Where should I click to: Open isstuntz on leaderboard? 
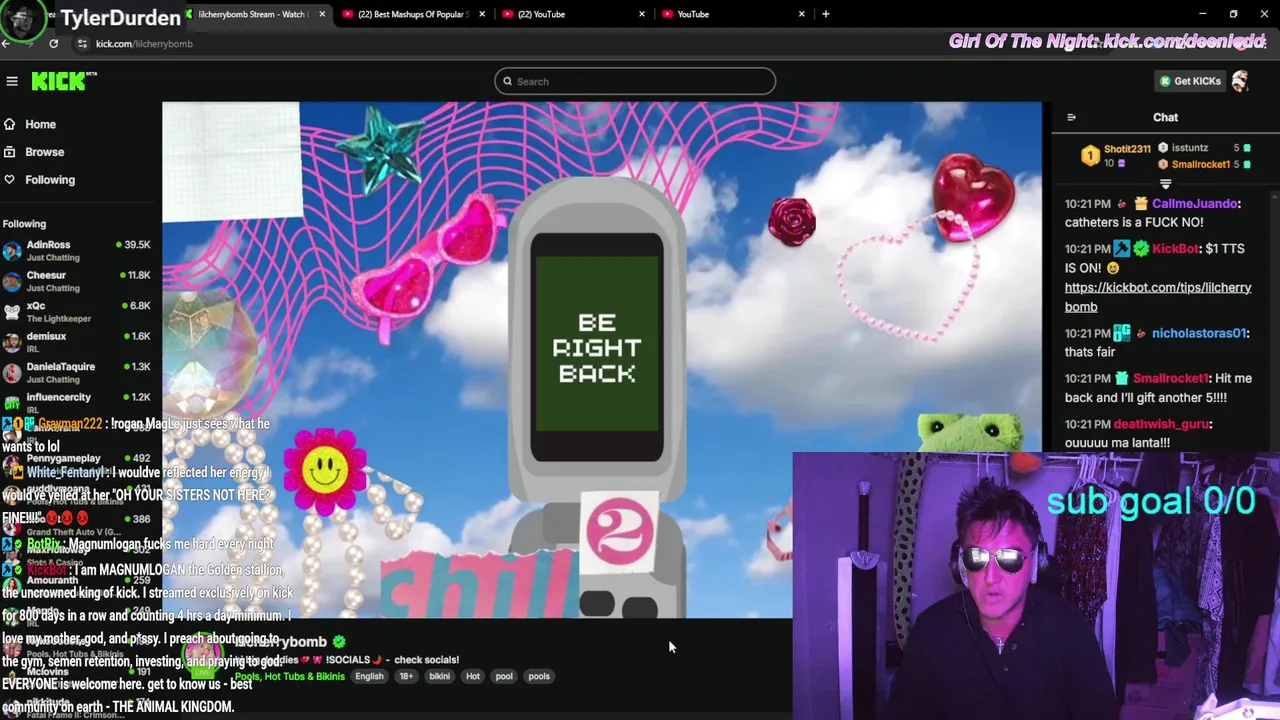(1190, 148)
